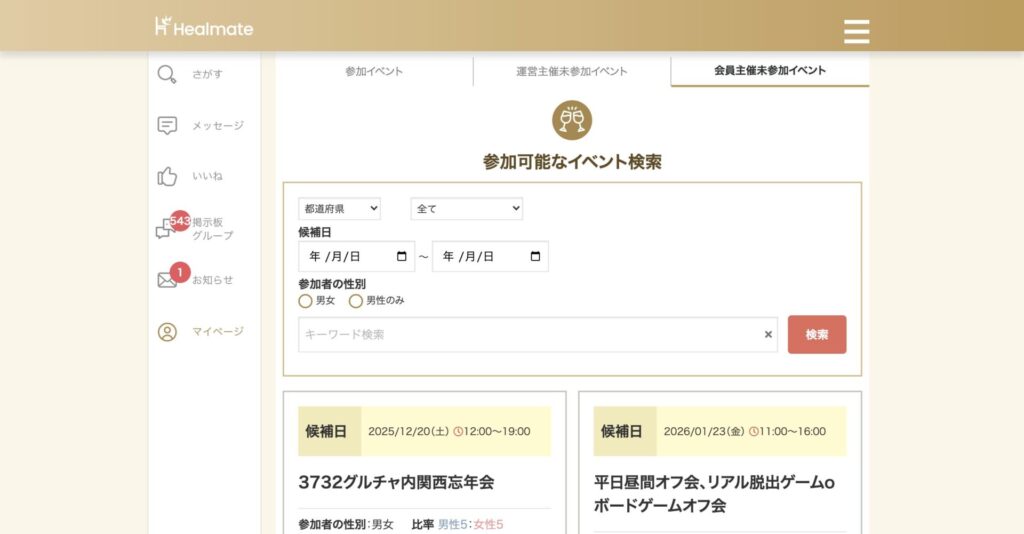Click the date 2026/01/23(金)
The image size is (1024, 534).
704,432
